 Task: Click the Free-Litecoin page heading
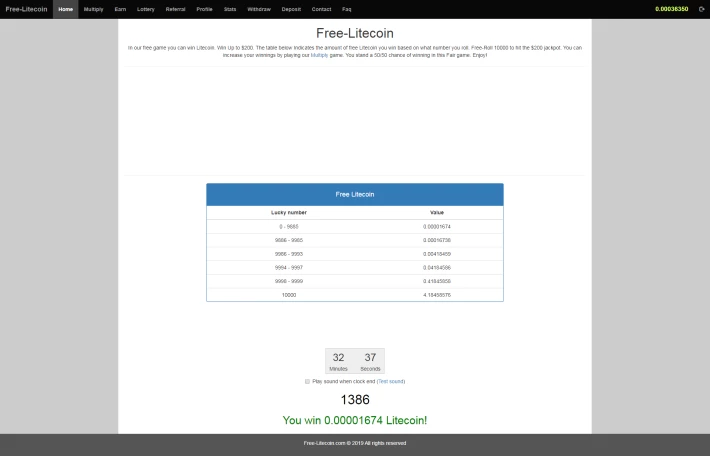point(355,33)
